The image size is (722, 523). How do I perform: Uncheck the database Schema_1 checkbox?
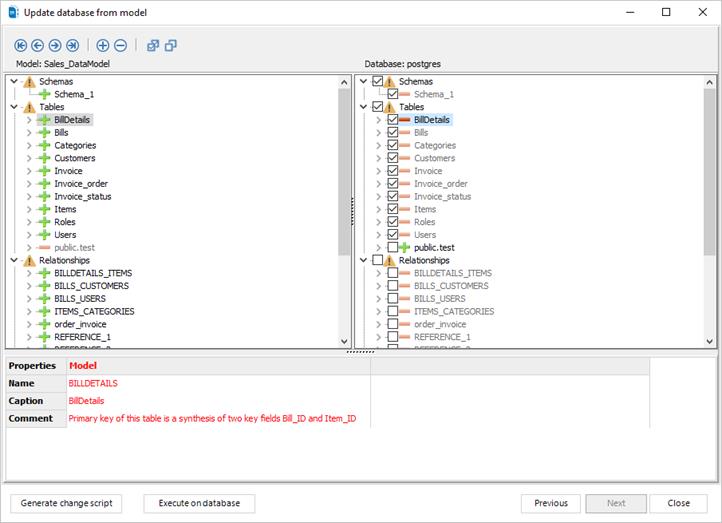[x=393, y=94]
